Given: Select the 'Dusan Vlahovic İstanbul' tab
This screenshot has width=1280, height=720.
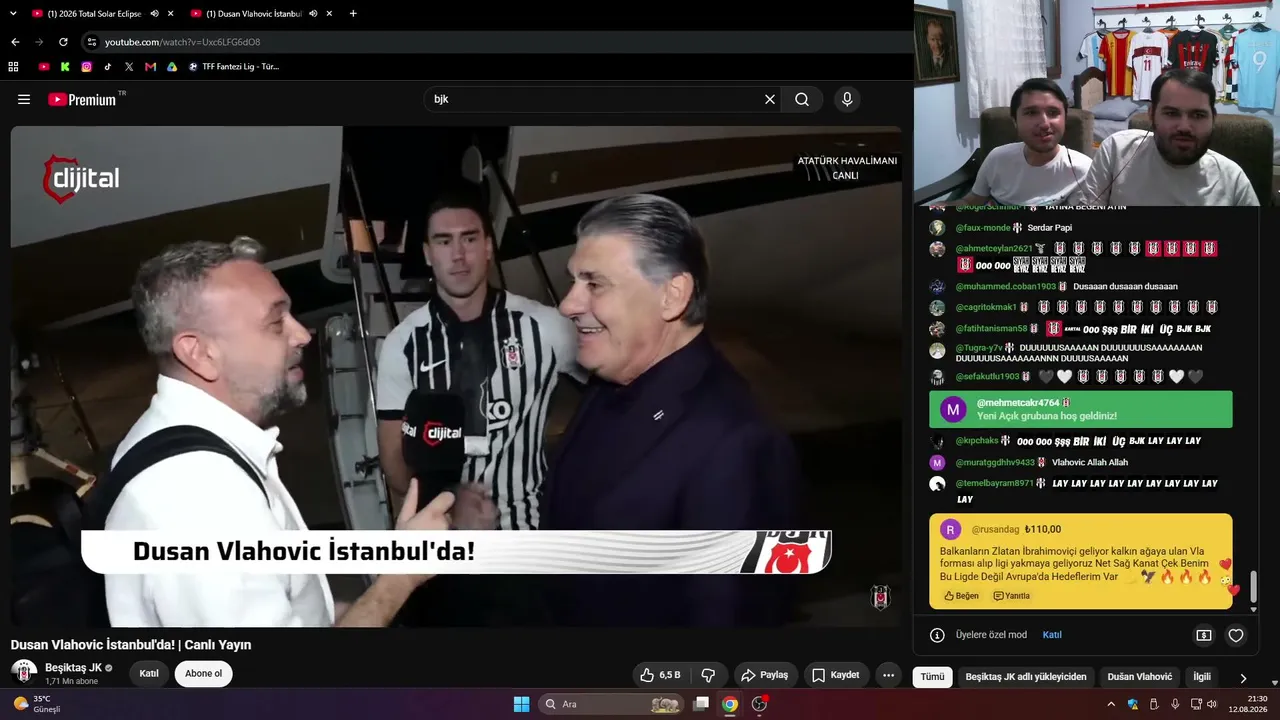Looking at the screenshot, I should 254,13.
